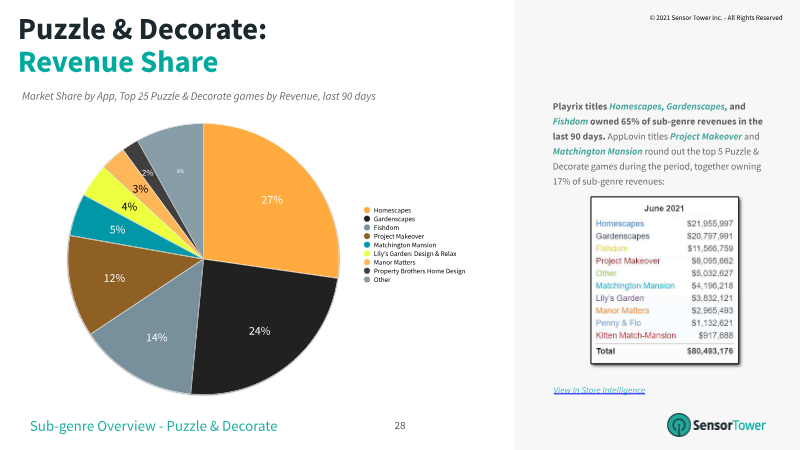Click the Sensor Tower logo icon
The width and height of the screenshot is (800, 450).
point(679,424)
